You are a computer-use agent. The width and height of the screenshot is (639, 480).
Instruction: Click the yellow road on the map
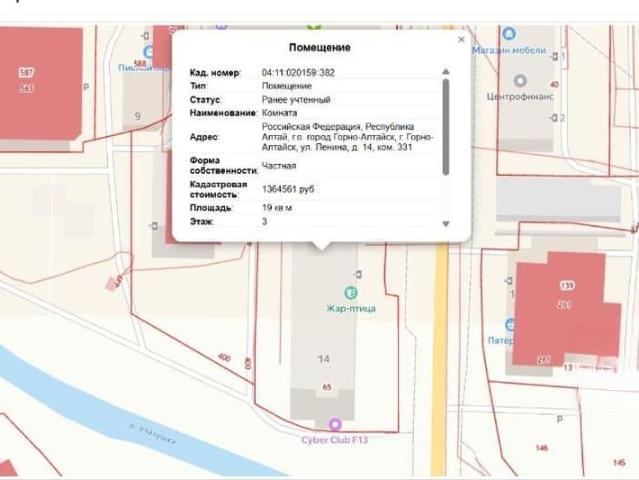(x=440, y=359)
